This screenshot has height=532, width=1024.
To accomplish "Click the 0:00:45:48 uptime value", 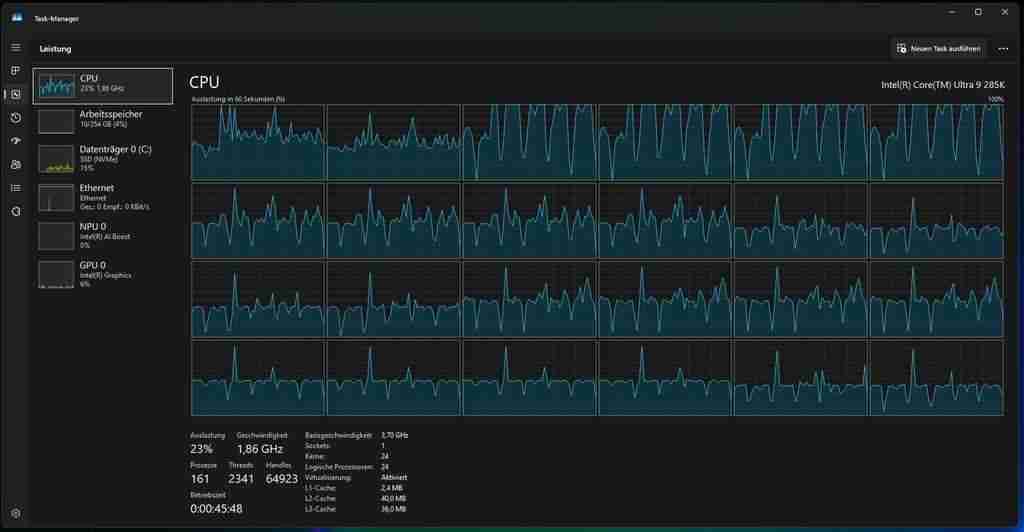I will point(216,509).
